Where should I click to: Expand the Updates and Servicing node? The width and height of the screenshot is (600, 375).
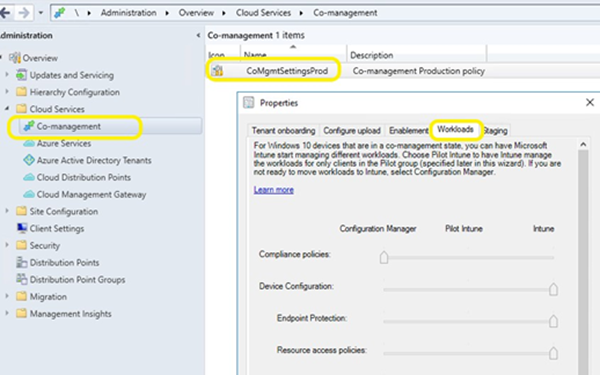[7, 74]
